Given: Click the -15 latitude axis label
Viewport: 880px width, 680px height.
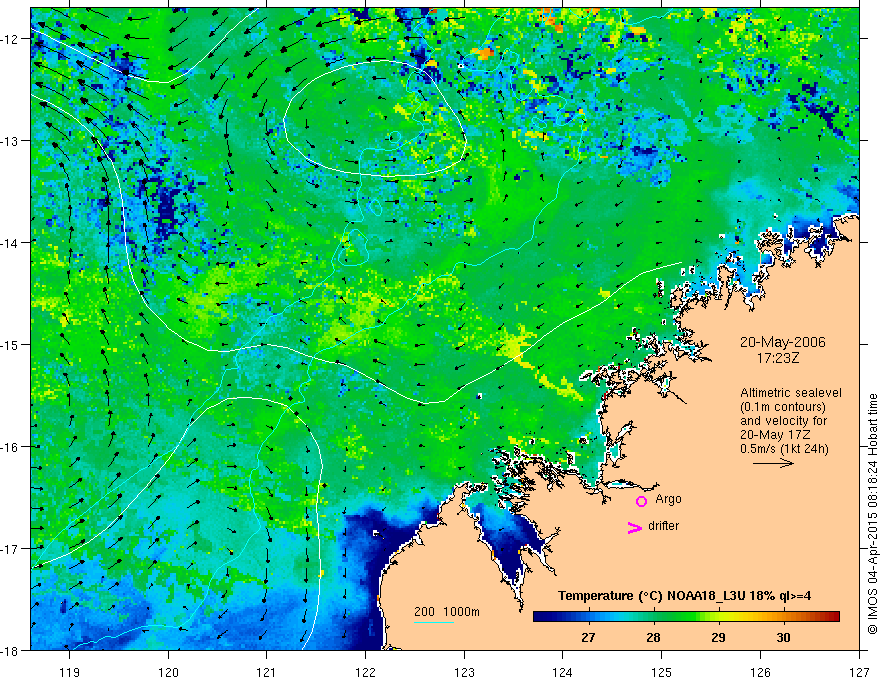Looking at the screenshot, I should click(10, 345).
